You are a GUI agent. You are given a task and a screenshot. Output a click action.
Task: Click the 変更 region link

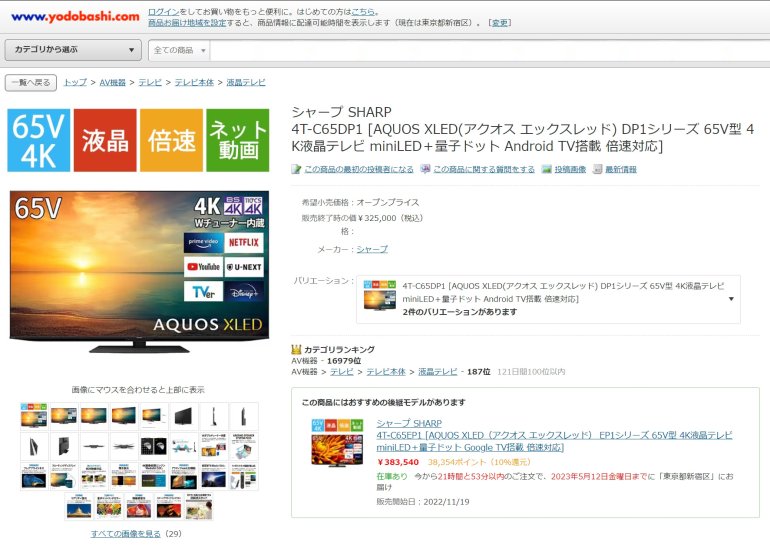(x=500, y=23)
